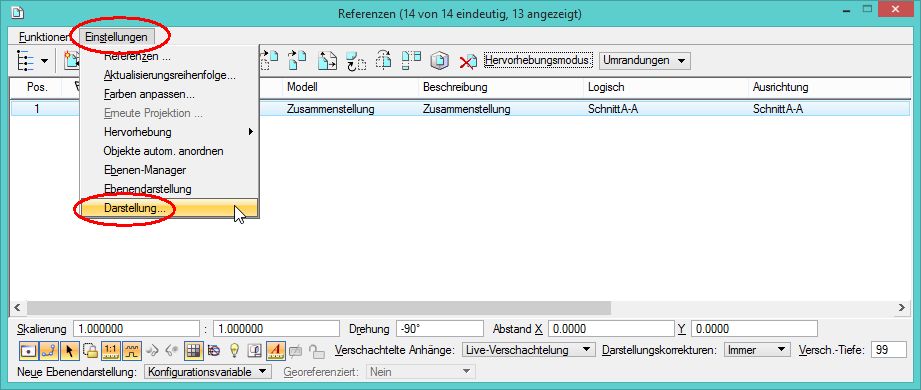Toggle the True Scale 1:1 icon
The height and width of the screenshot is (390, 921).
(110, 351)
